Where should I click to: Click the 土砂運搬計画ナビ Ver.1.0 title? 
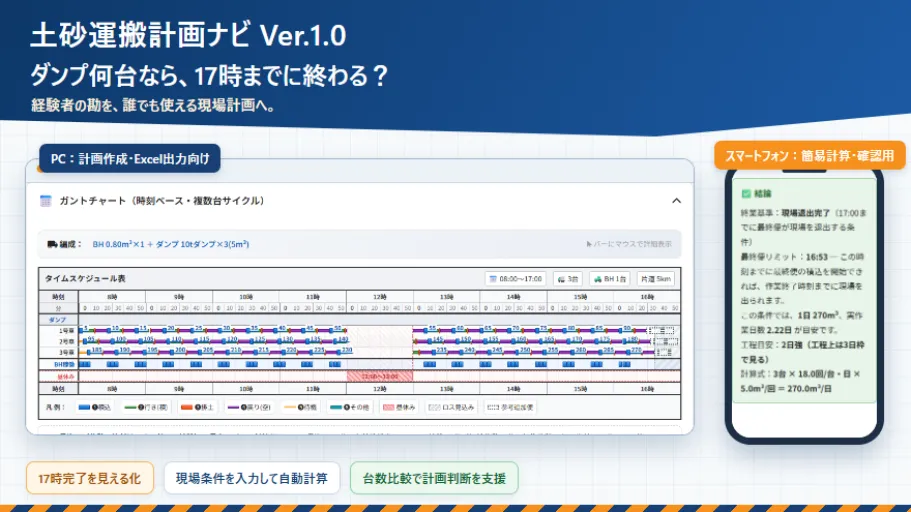tap(188, 35)
